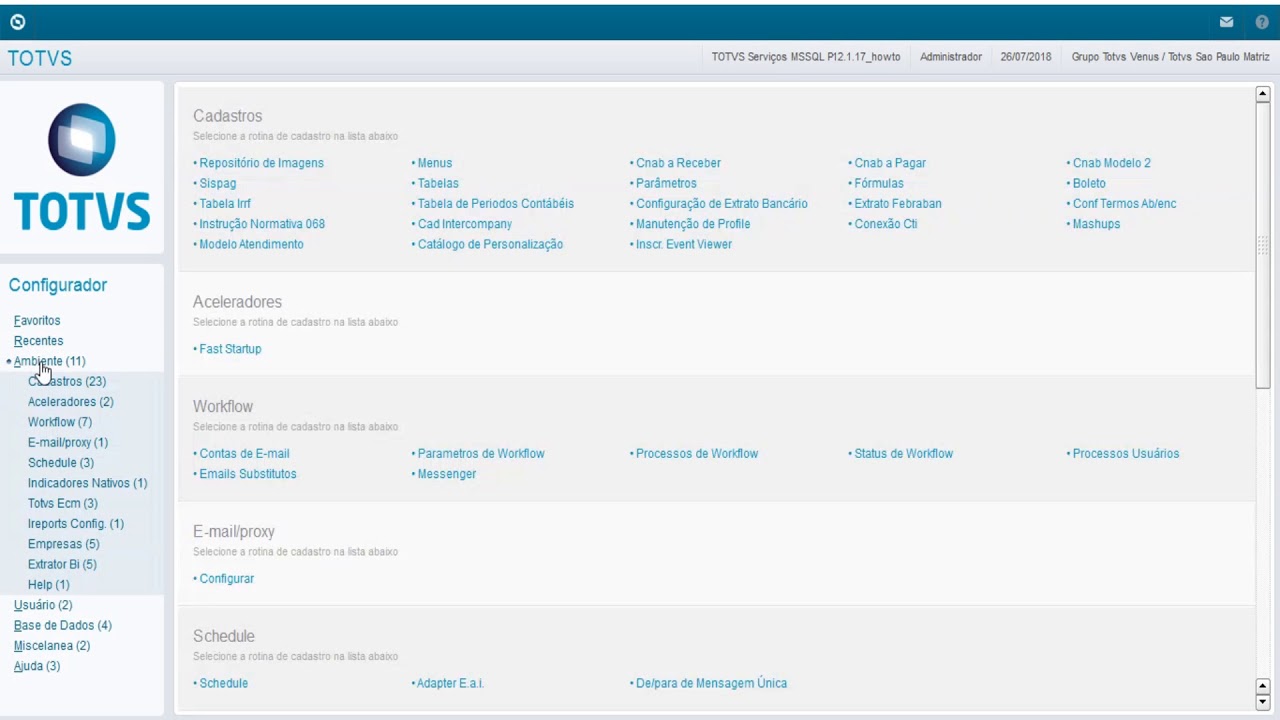The height and width of the screenshot is (720, 1280).
Task: Open the mail messages icon
Action: point(1226,22)
